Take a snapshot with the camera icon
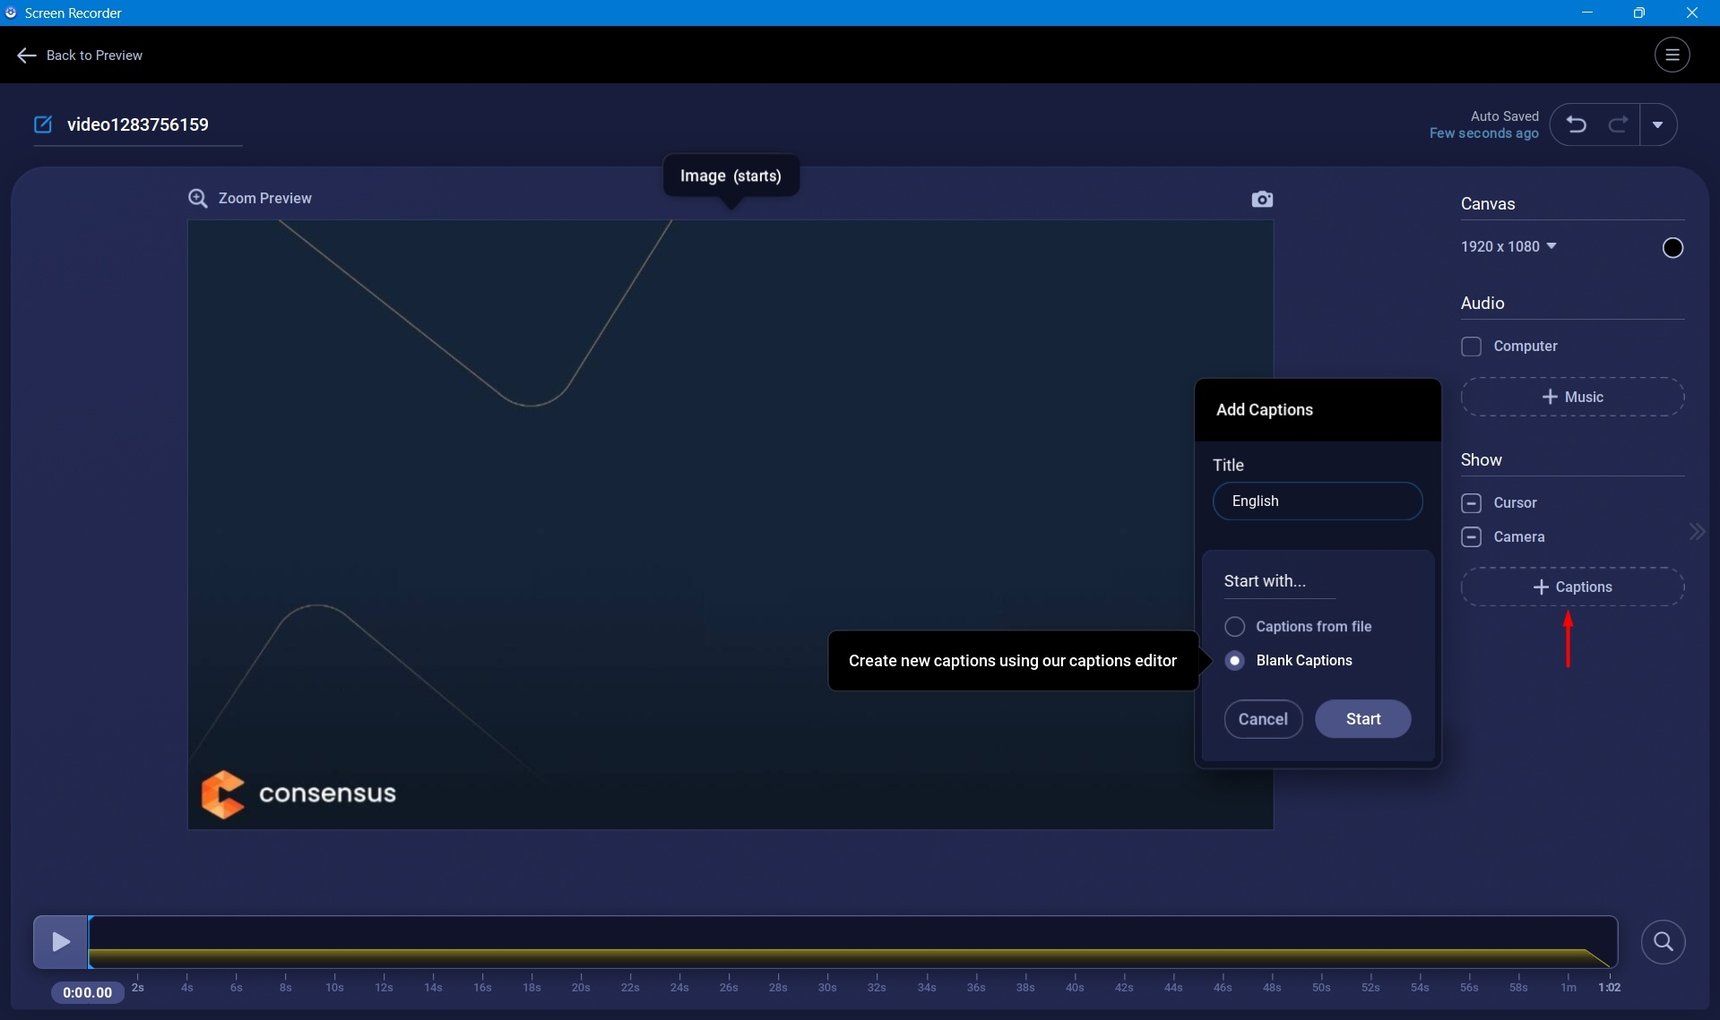Image resolution: width=1720 pixels, height=1020 pixels. 1262,199
